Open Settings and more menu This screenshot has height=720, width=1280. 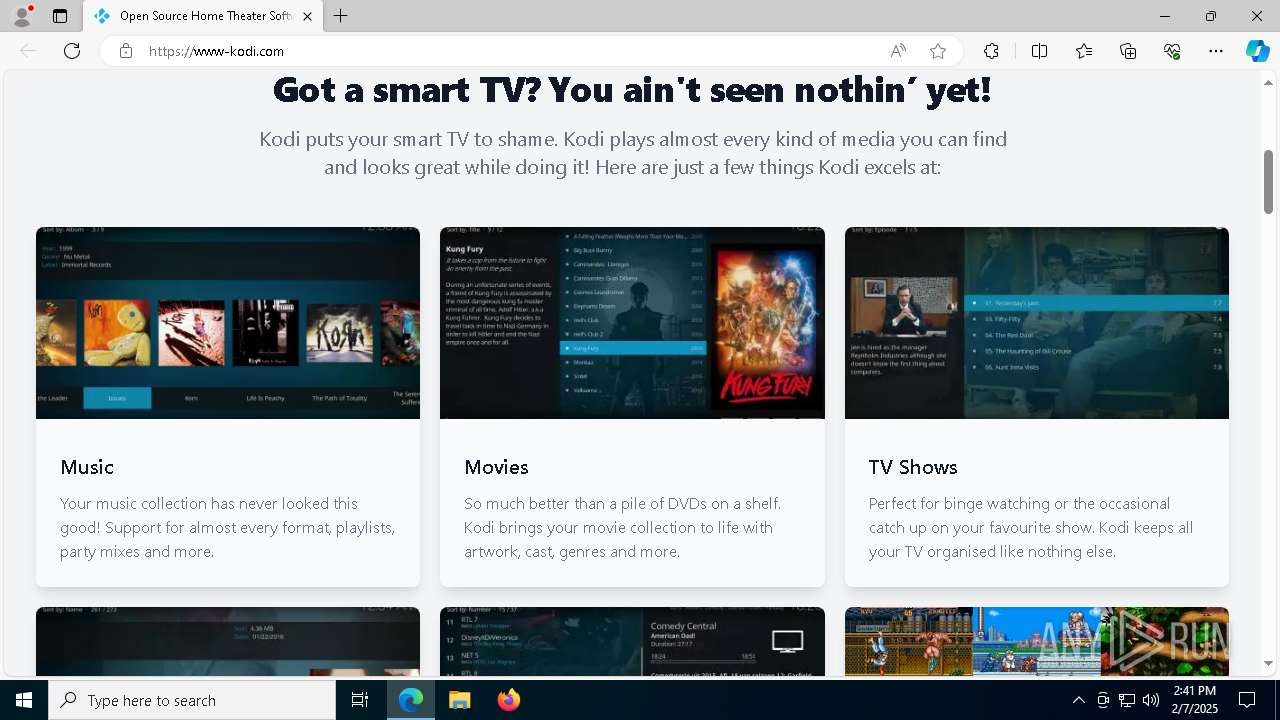(x=1216, y=51)
